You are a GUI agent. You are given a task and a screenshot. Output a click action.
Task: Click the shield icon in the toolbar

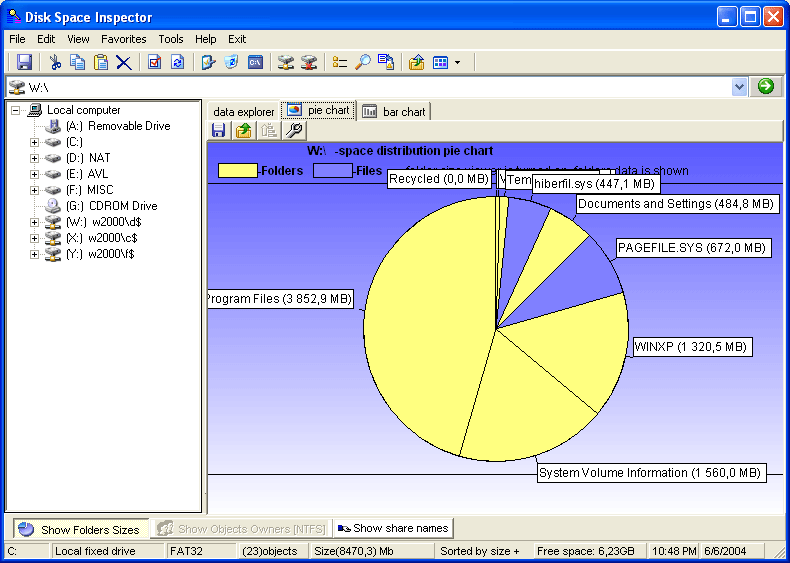231,62
